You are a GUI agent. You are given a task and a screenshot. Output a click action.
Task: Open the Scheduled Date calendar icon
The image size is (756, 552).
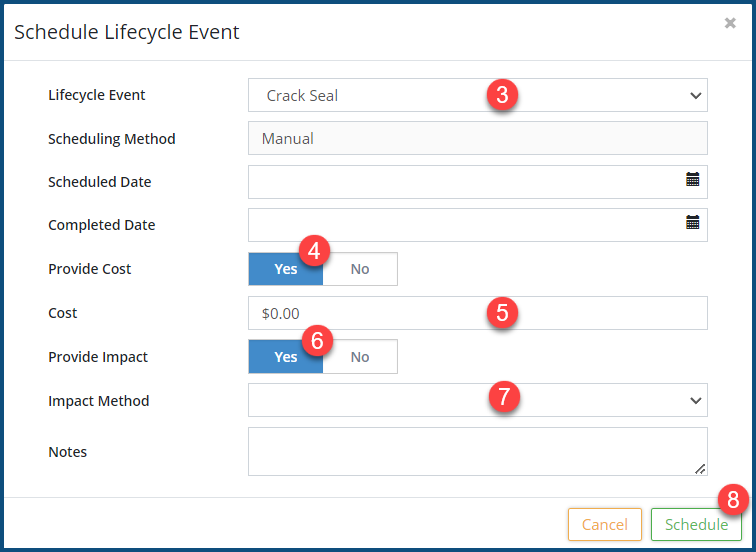point(692,180)
